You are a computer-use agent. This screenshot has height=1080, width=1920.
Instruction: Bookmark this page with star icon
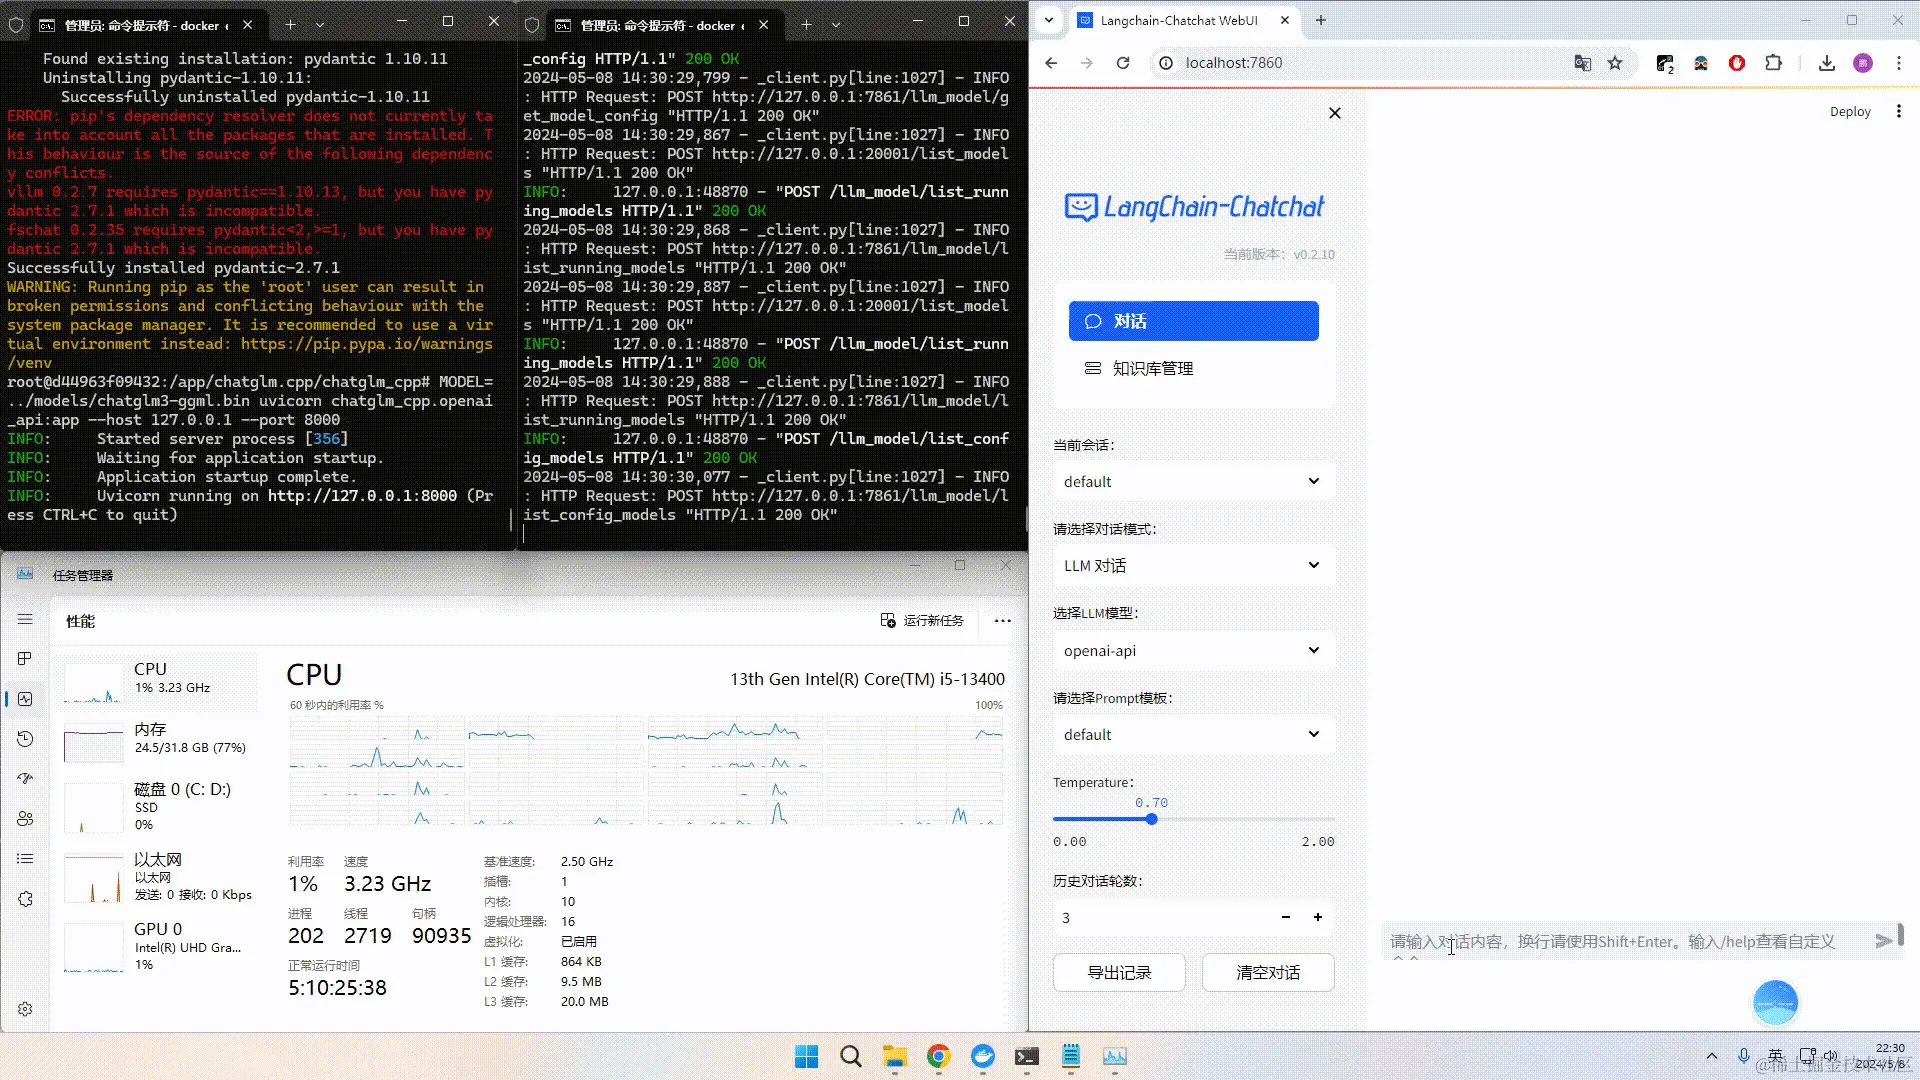tap(1615, 63)
